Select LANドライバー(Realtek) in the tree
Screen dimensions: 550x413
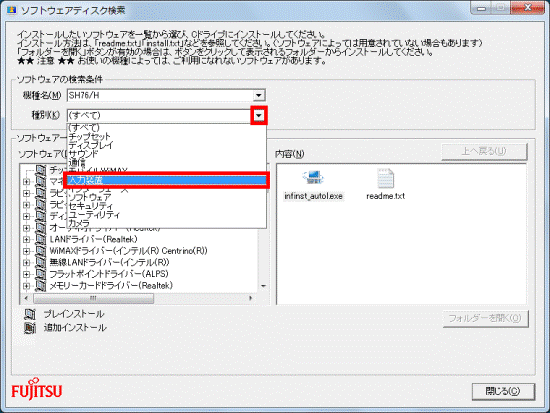93,239
